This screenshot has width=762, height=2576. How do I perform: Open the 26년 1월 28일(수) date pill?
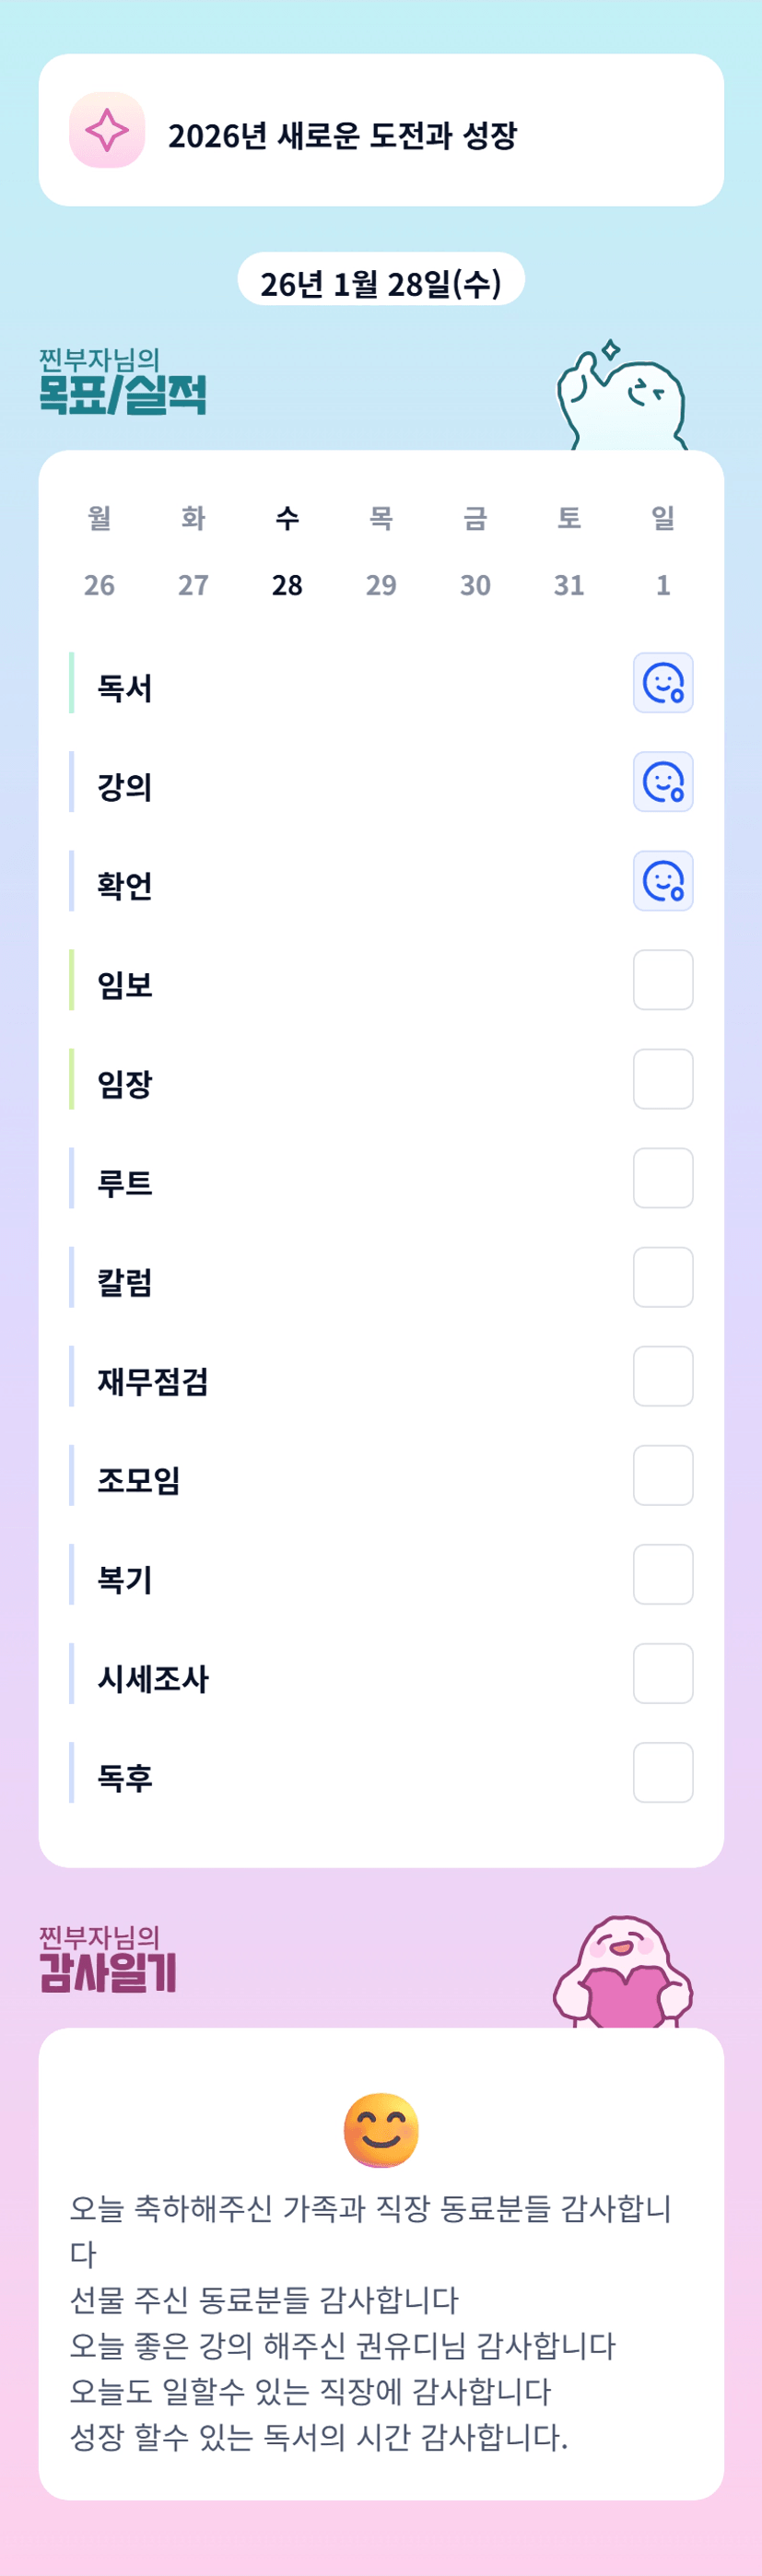pyautogui.click(x=381, y=283)
